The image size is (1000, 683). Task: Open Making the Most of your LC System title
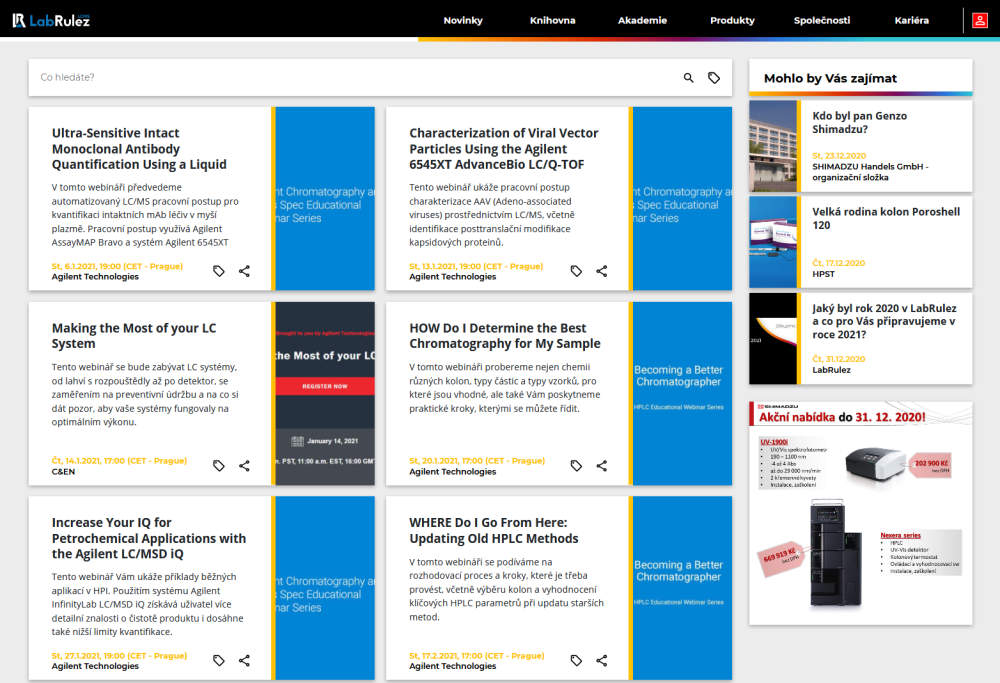[134, 335]
